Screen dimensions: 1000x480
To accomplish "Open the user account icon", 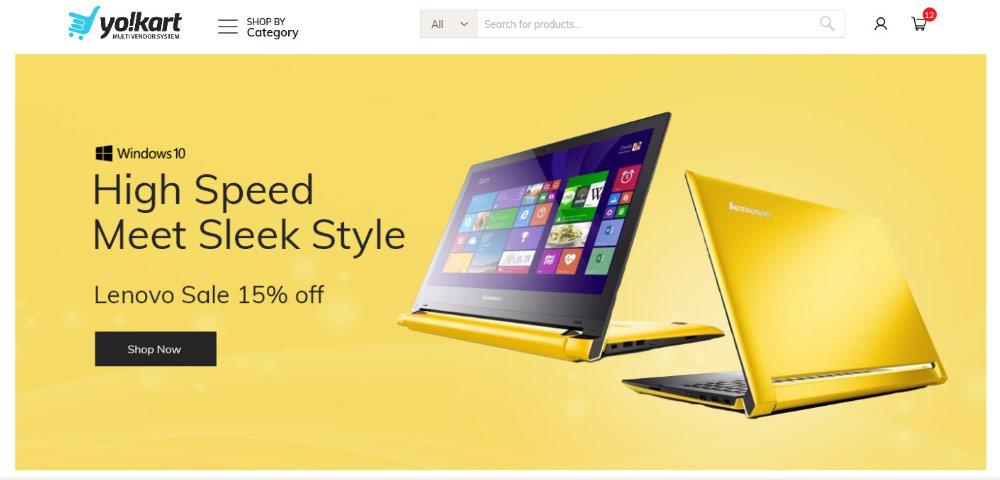I will click(x=881, y=24).
